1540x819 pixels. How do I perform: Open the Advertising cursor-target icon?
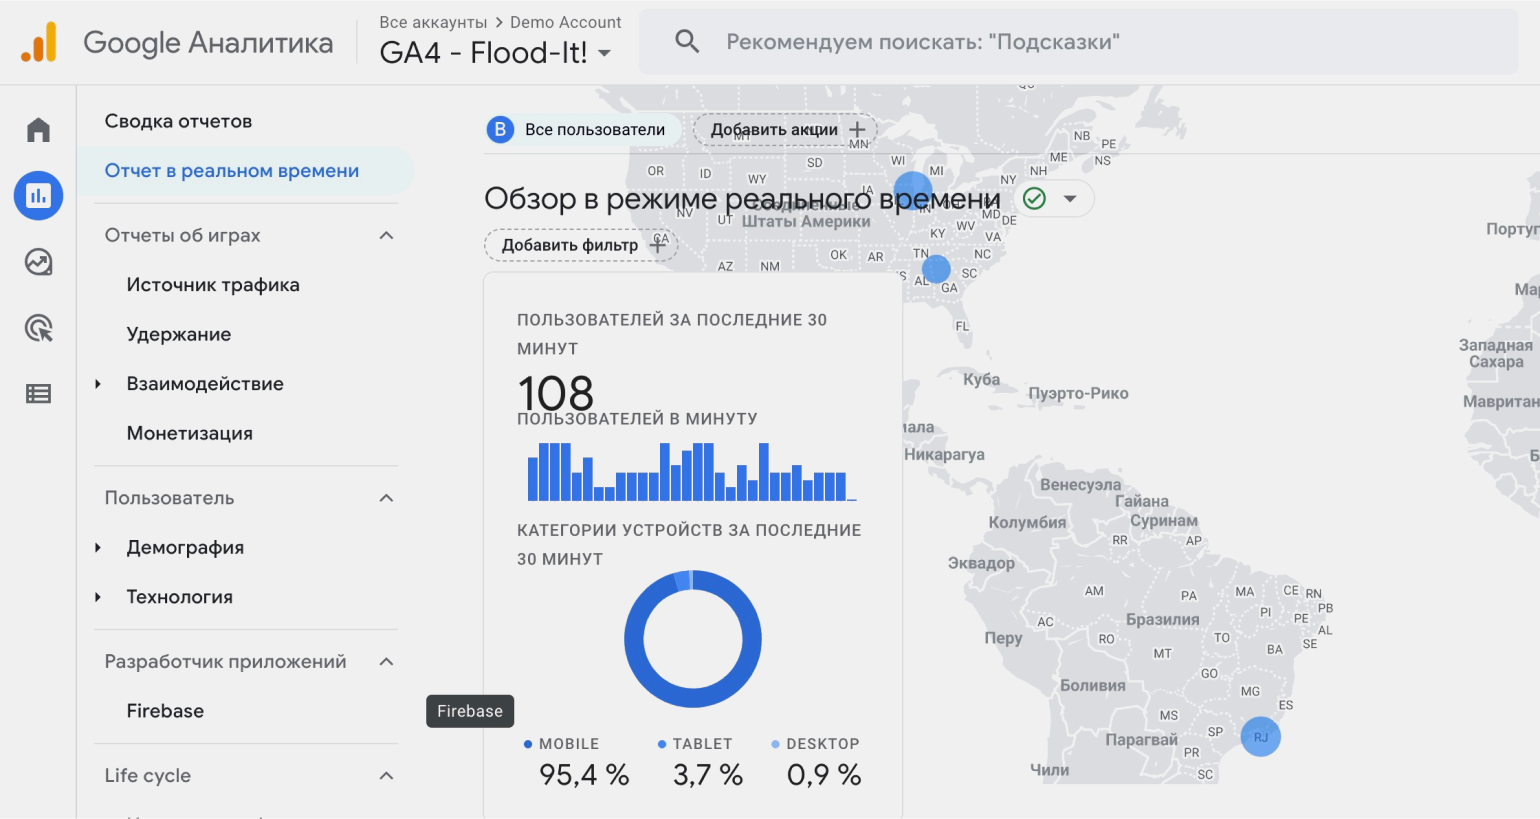point(38,328)
